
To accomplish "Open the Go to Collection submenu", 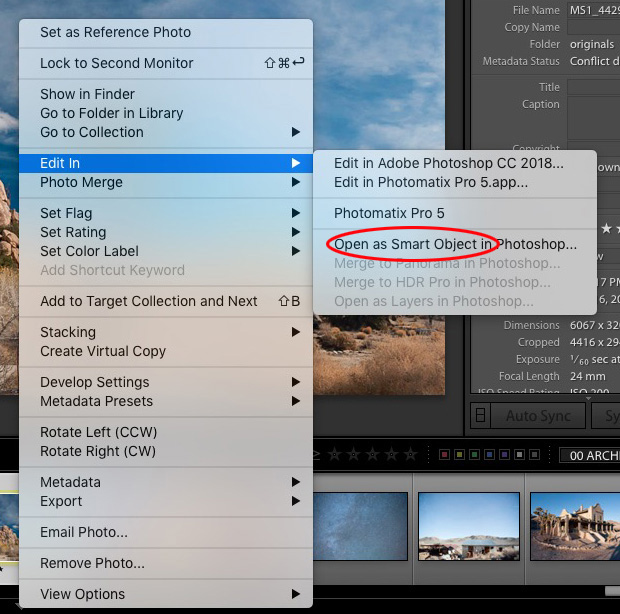I will tap(166, 132).
